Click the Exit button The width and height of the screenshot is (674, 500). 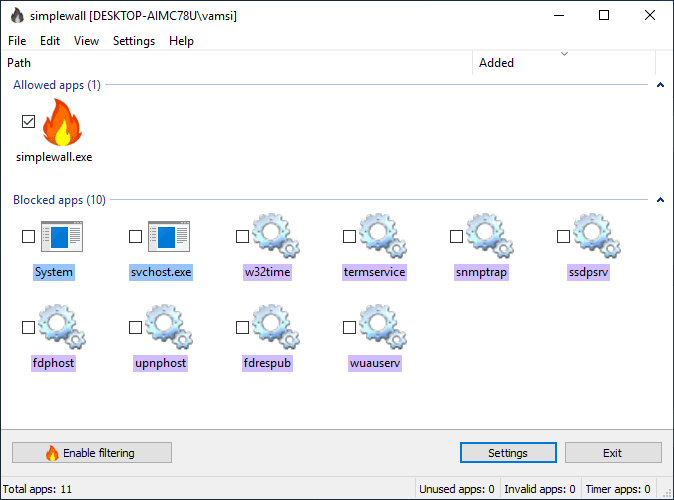point(613,453)
